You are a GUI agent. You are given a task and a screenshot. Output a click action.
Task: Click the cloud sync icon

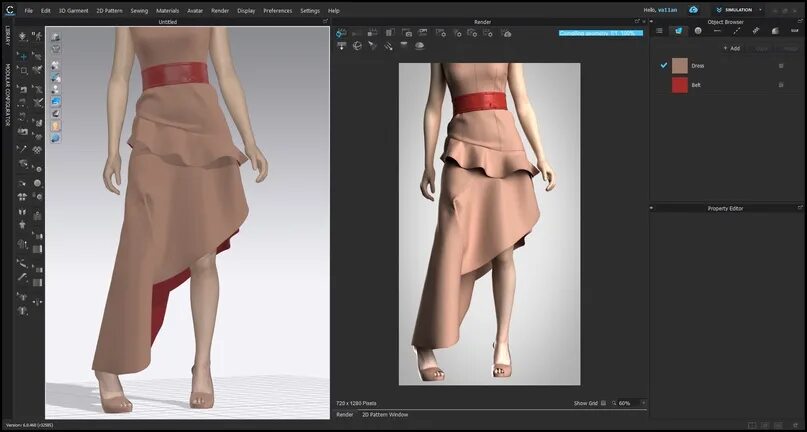coord(693,10)
